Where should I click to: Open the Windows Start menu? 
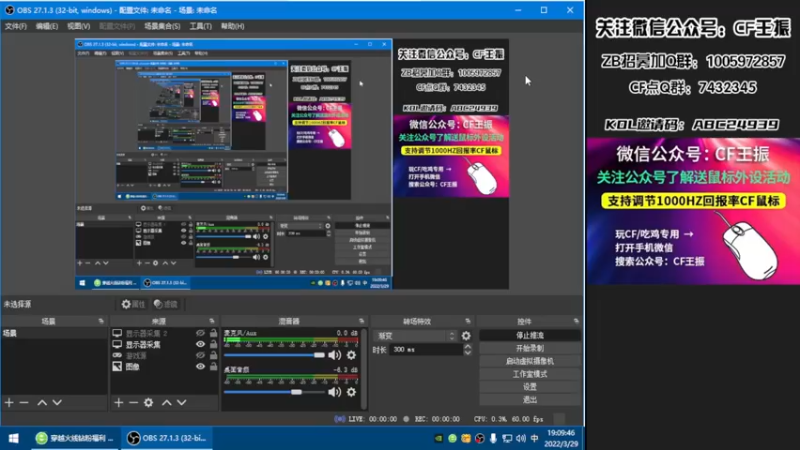click(14, 438)
